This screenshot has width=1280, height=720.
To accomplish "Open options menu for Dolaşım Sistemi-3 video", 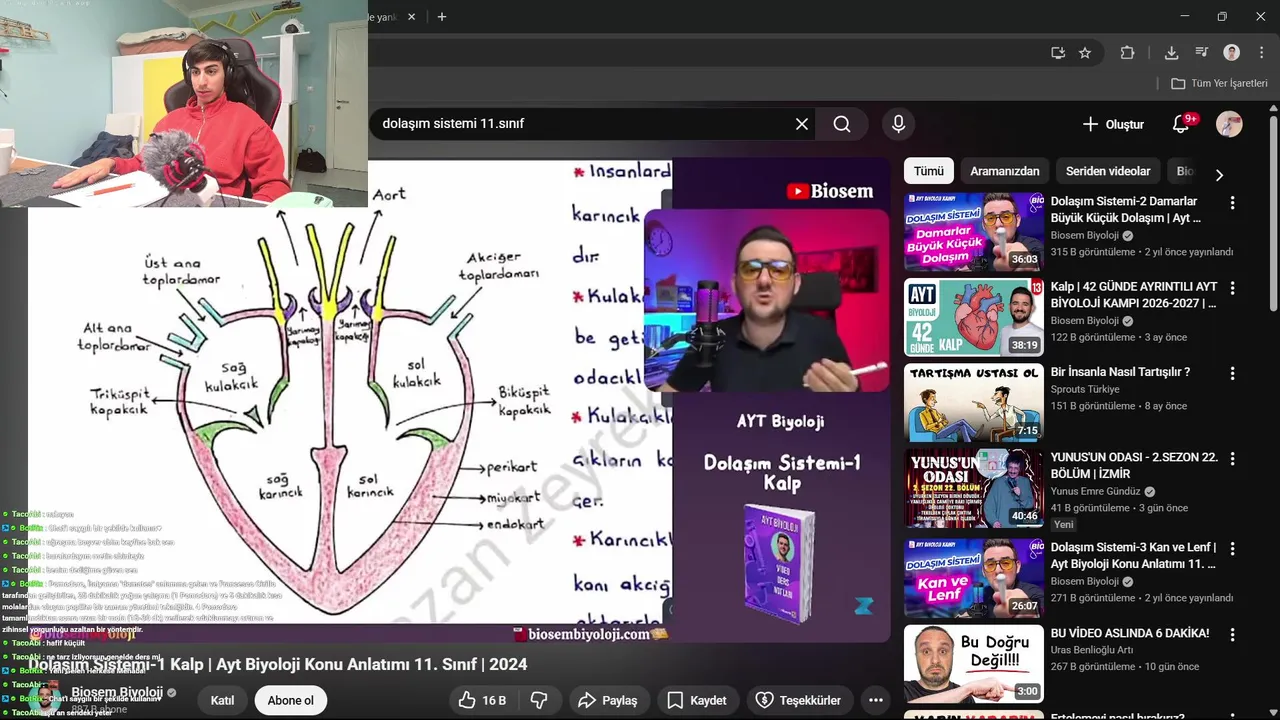I will click(x=1232, y=549).
